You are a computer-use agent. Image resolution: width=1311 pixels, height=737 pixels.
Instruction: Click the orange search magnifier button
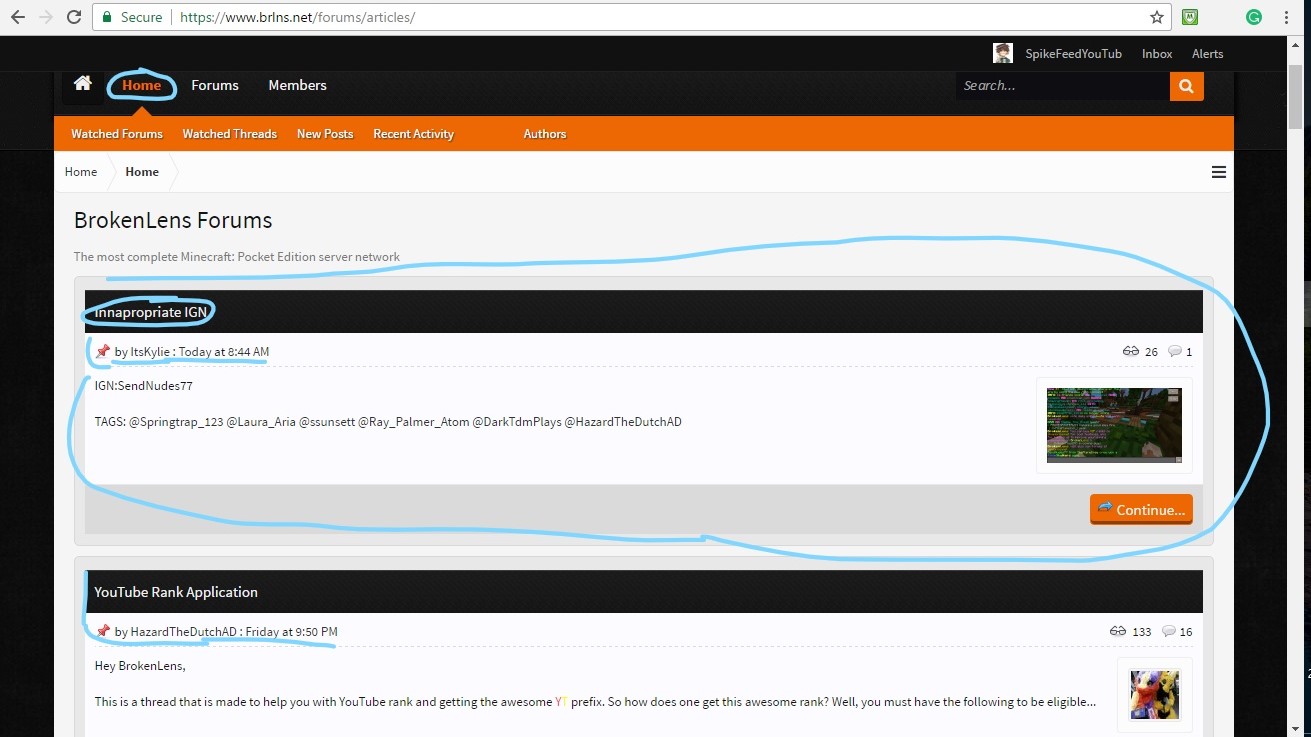[1186, 86]
